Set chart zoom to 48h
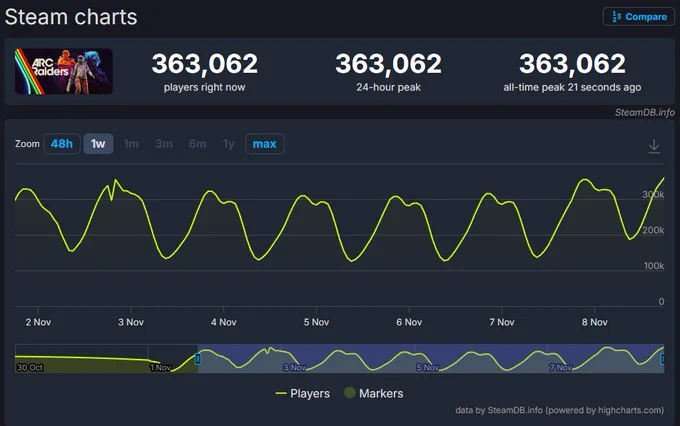This screenshot has width=680, height=426. 61,144
